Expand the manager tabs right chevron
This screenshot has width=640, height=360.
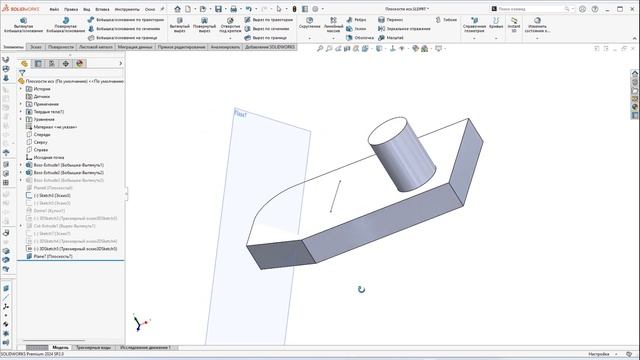click(120, 63)
